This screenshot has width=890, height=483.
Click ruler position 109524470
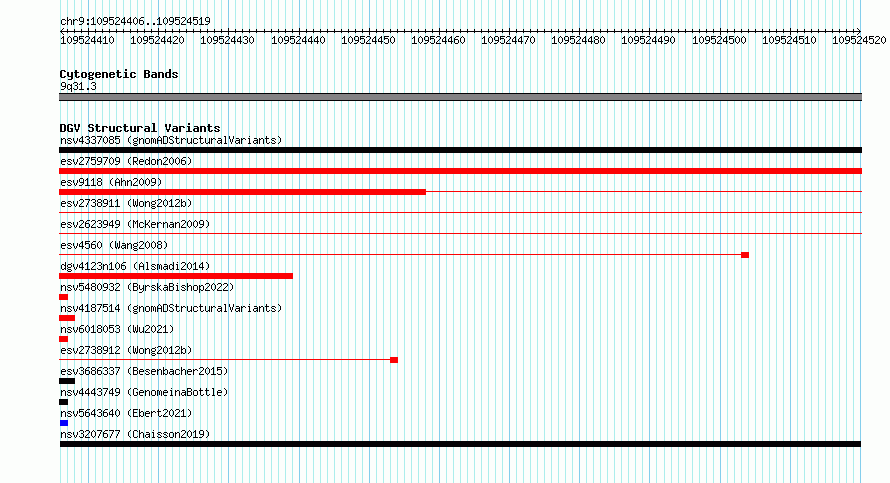click(508, 41)
